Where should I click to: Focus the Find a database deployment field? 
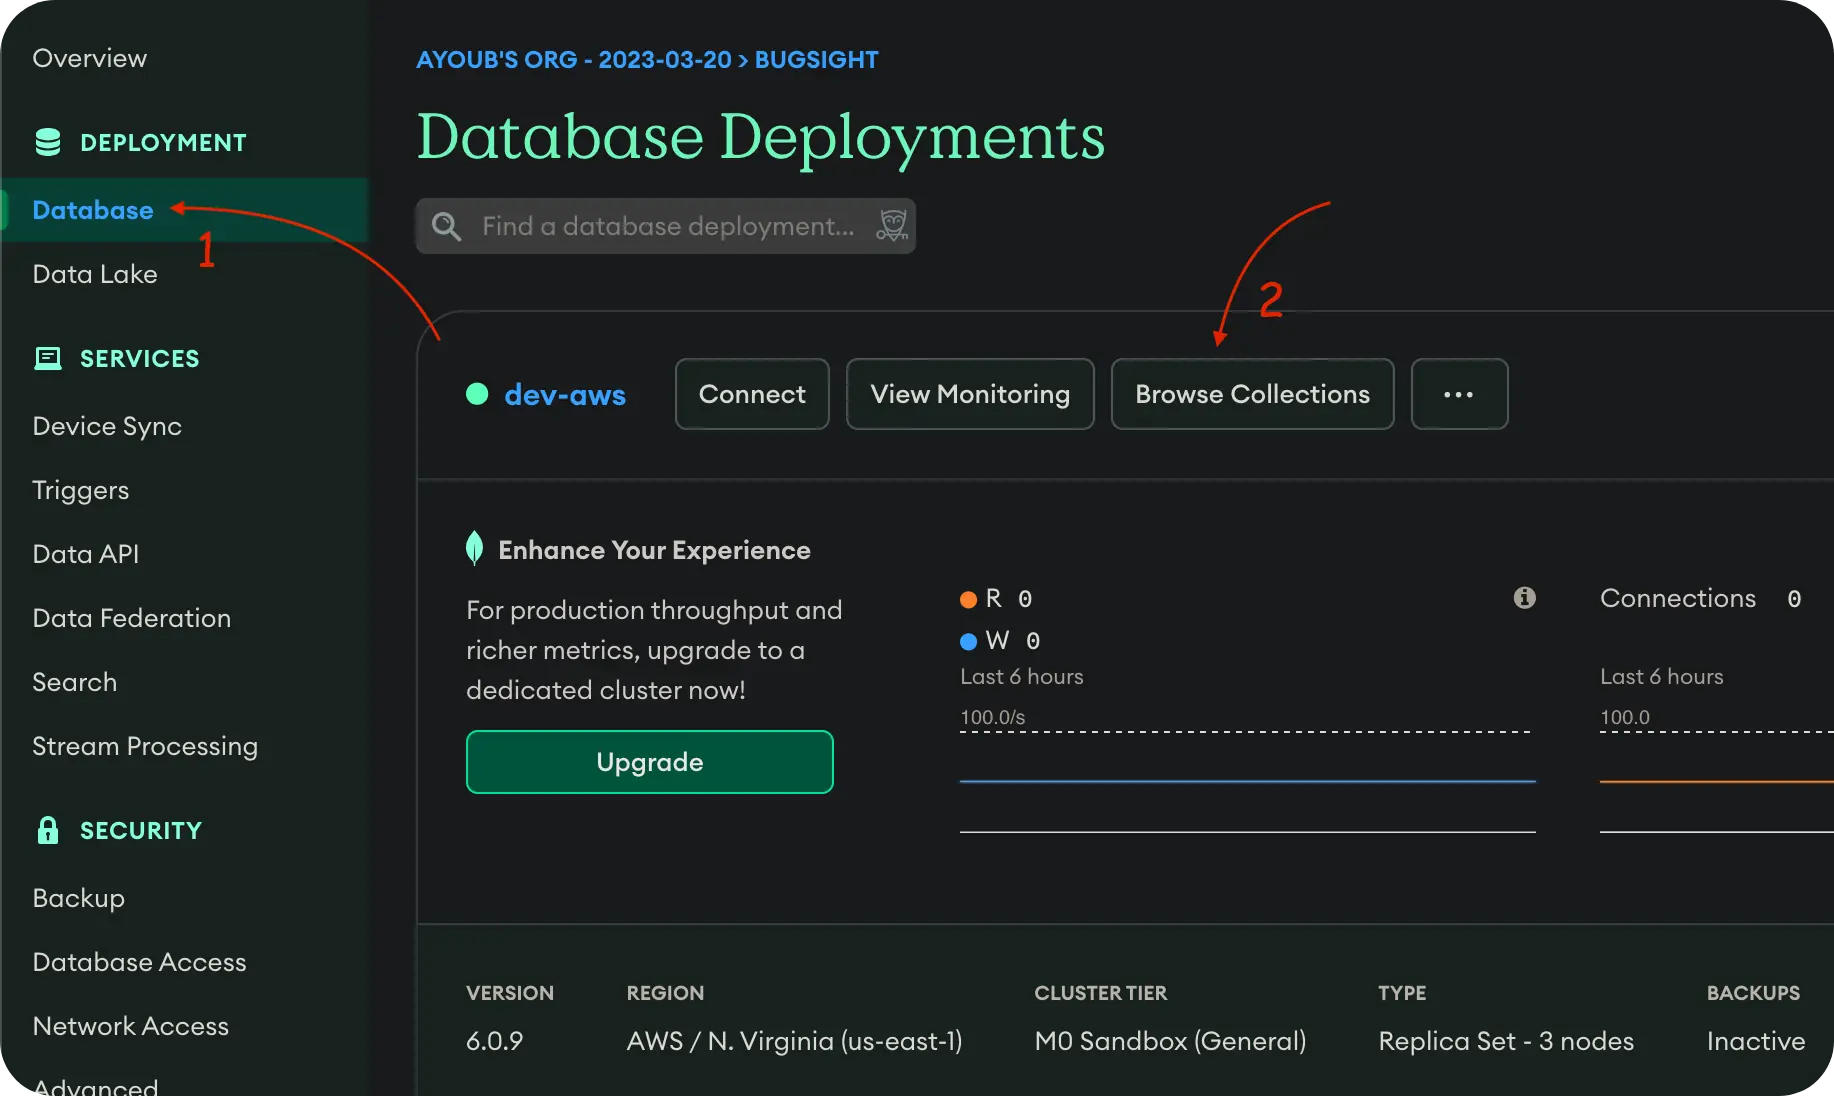pyautogui.click(x=667, y=226)
